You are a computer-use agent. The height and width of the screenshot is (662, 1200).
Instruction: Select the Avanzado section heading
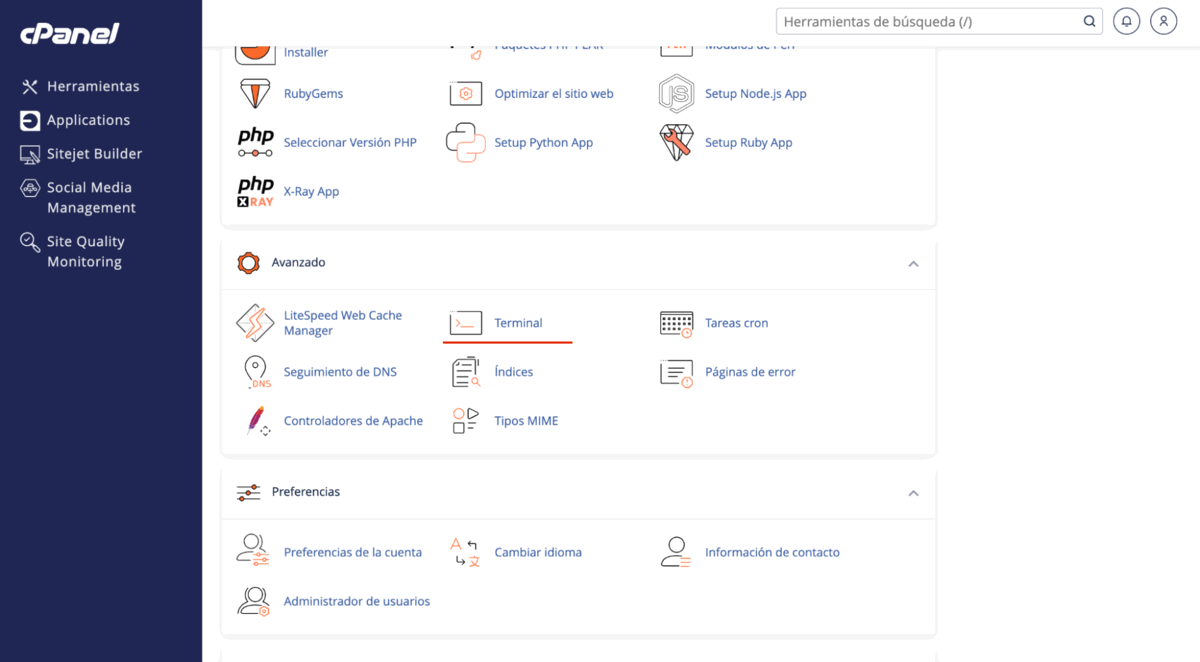click(x=298, y=262)
